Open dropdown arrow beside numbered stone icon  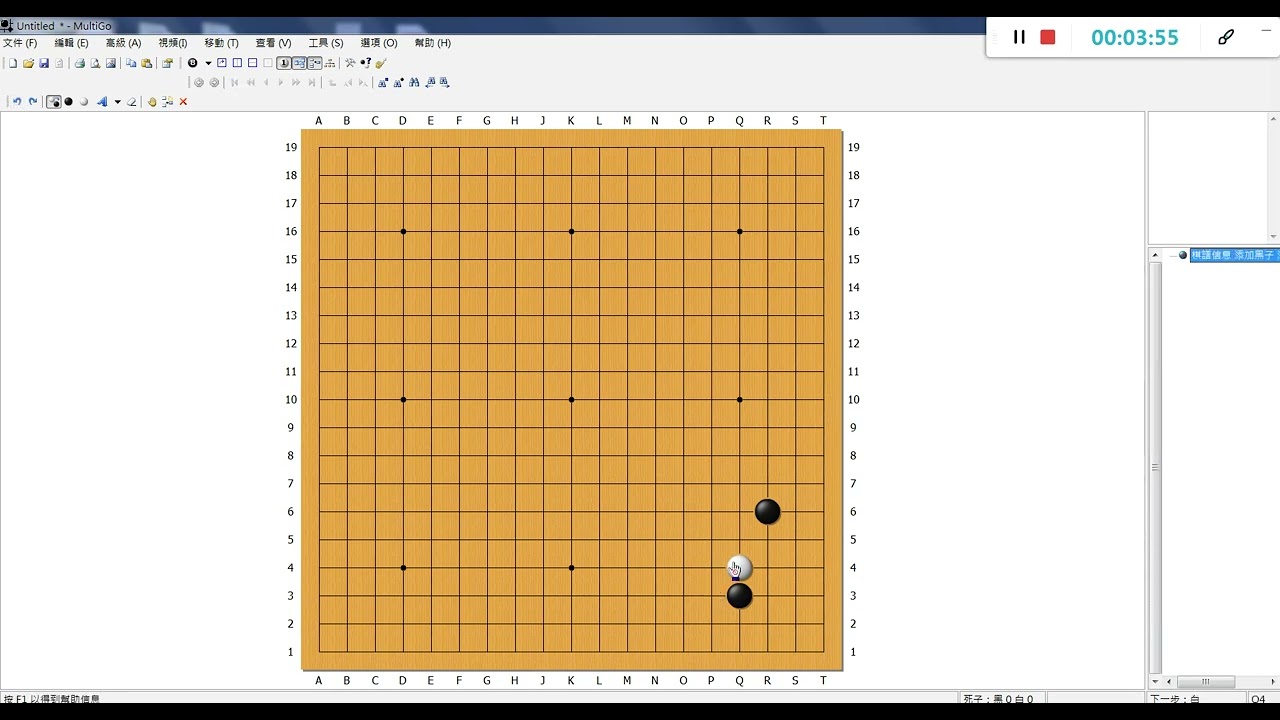click(208, 63)
